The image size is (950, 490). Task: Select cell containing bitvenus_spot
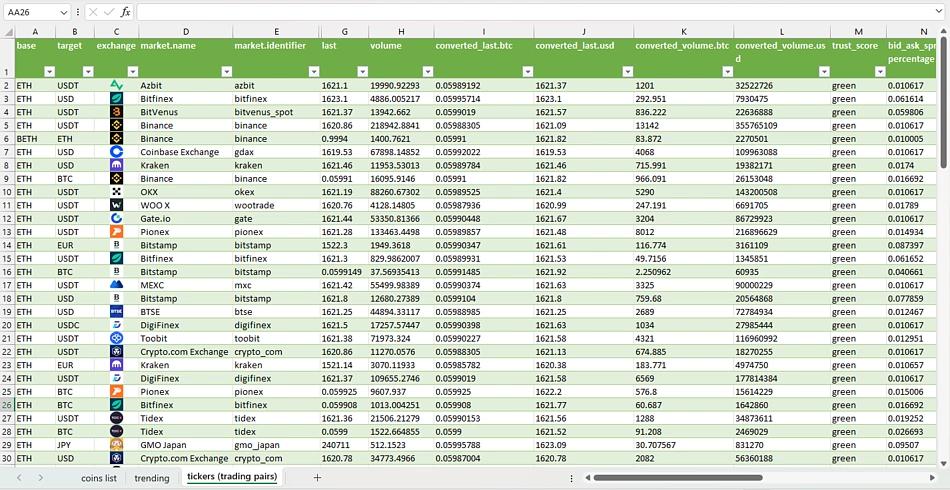276,112
